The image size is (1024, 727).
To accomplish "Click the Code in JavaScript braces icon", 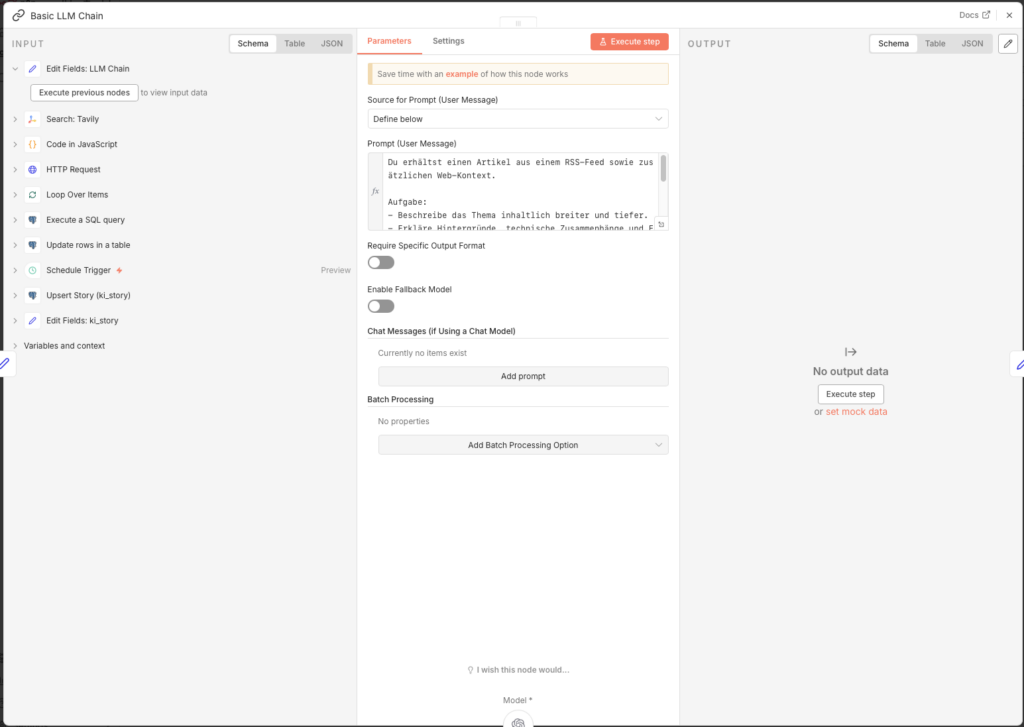I will [x=33, y=144].
